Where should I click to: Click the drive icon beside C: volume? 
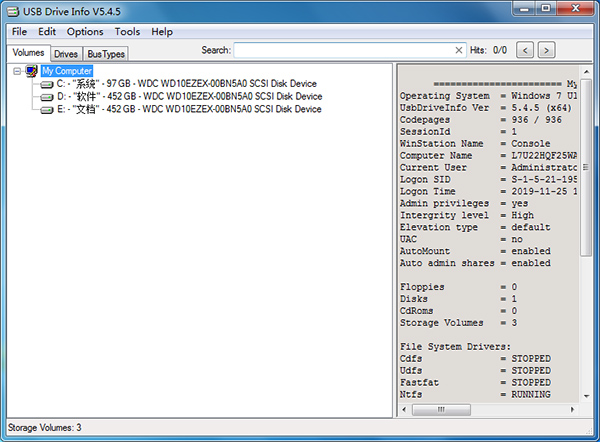click(x=47, y=84)
